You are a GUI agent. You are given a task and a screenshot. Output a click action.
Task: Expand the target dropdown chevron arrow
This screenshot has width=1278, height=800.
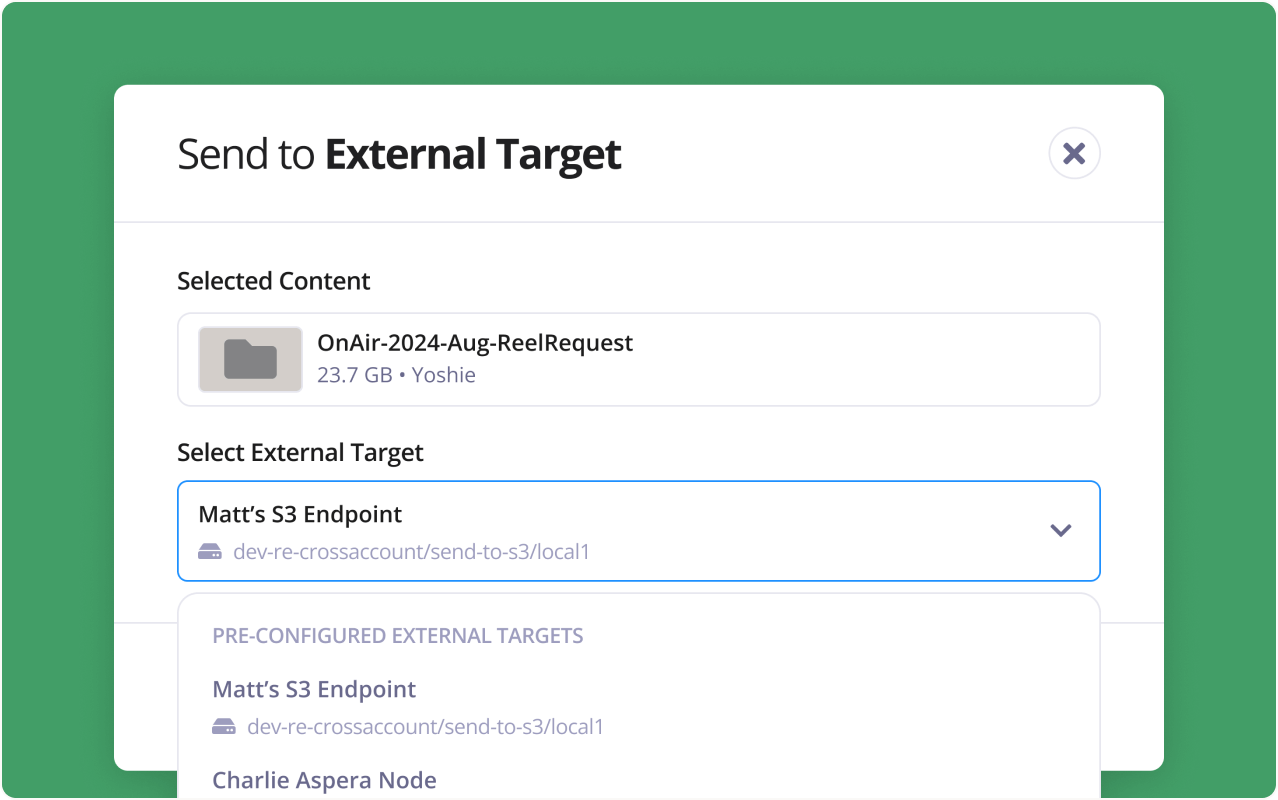coord(1060,530)
